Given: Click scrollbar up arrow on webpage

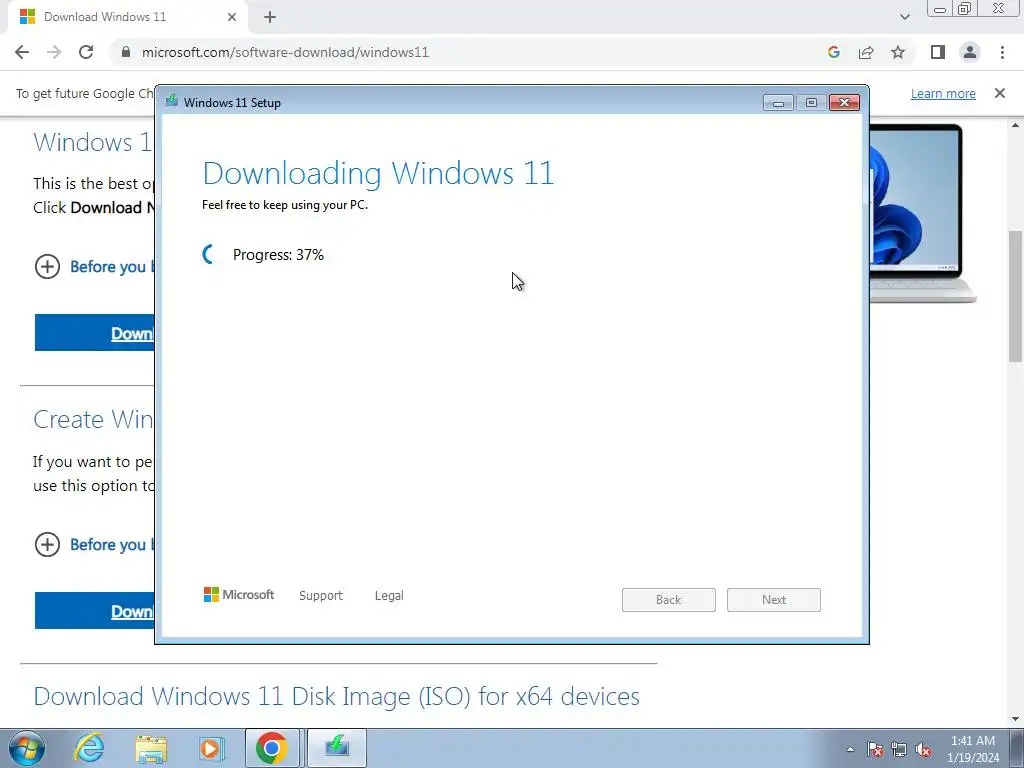Looking at the screenshot, I should [x=1016, y=125].
